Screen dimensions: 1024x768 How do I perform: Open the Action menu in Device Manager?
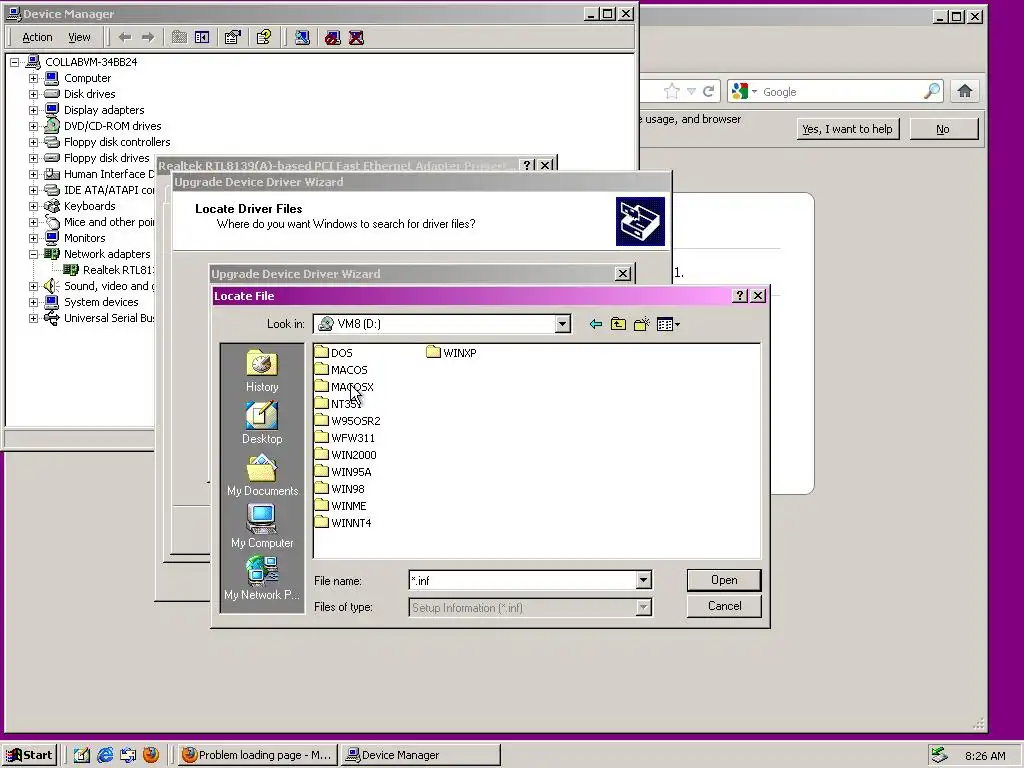tap(37, 37)
